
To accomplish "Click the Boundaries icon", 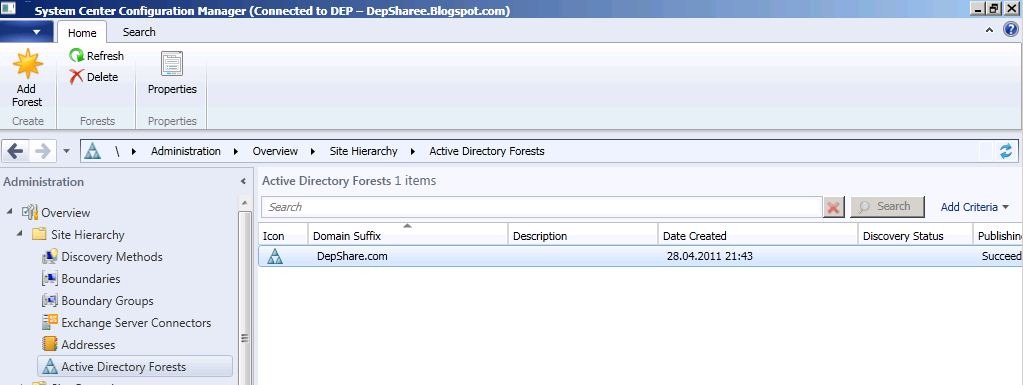I will [50, 279].
